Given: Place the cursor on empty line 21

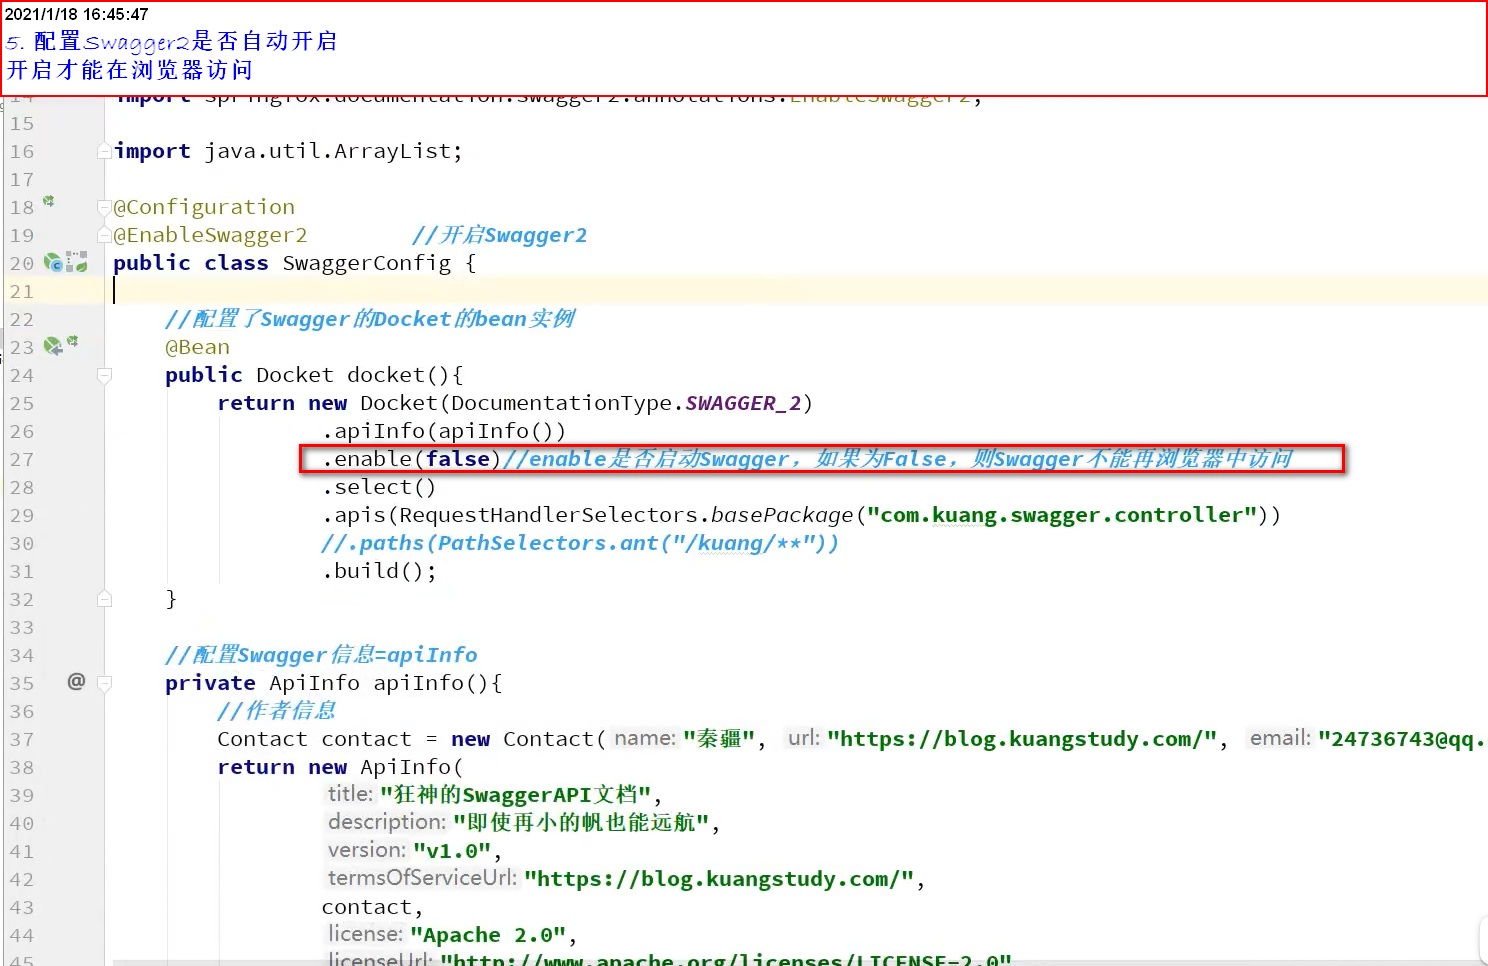Looking at the screenshot, I should click(x=795, y=291).
